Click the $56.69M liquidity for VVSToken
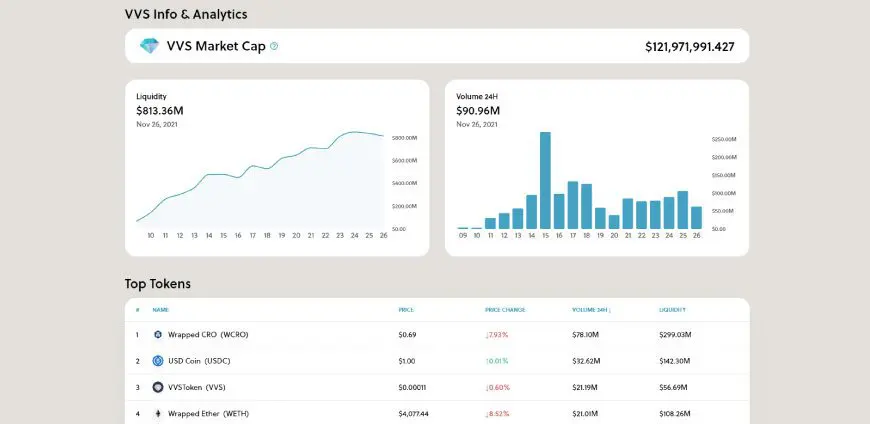The height and width of the screenshot is (424, 870). point(673,387)
